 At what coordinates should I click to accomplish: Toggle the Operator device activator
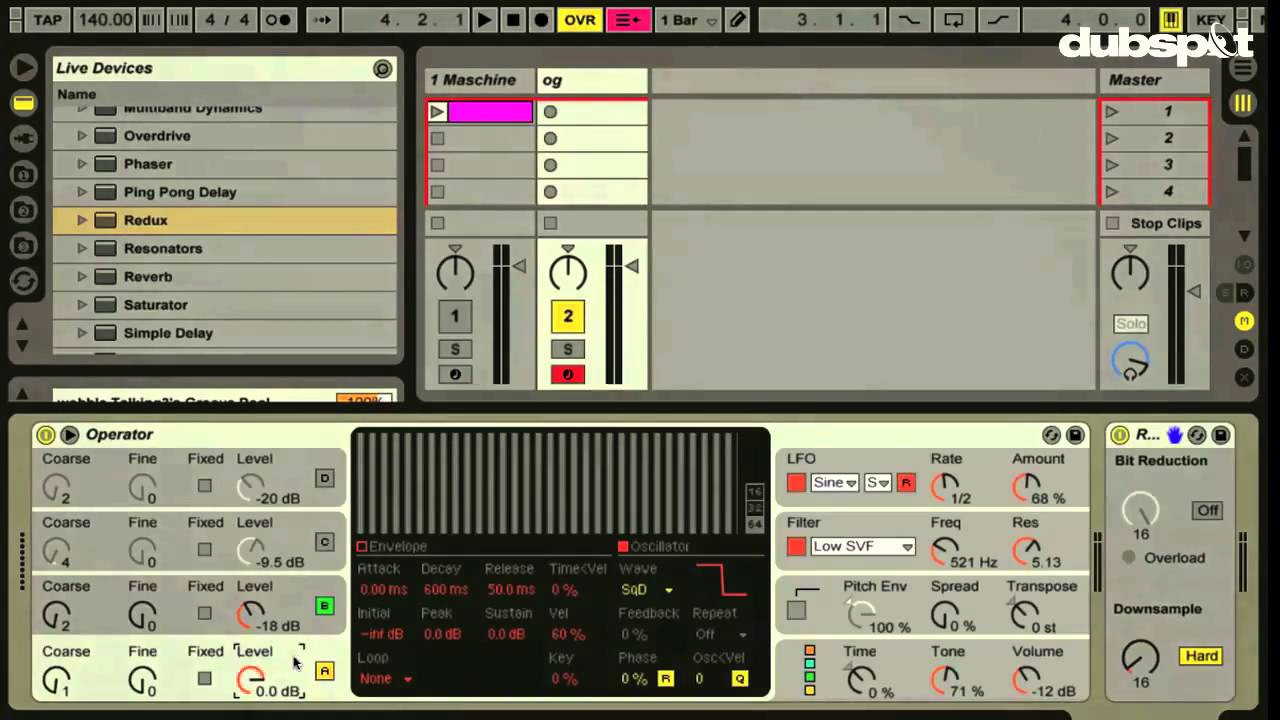click(x=45, y=435)
